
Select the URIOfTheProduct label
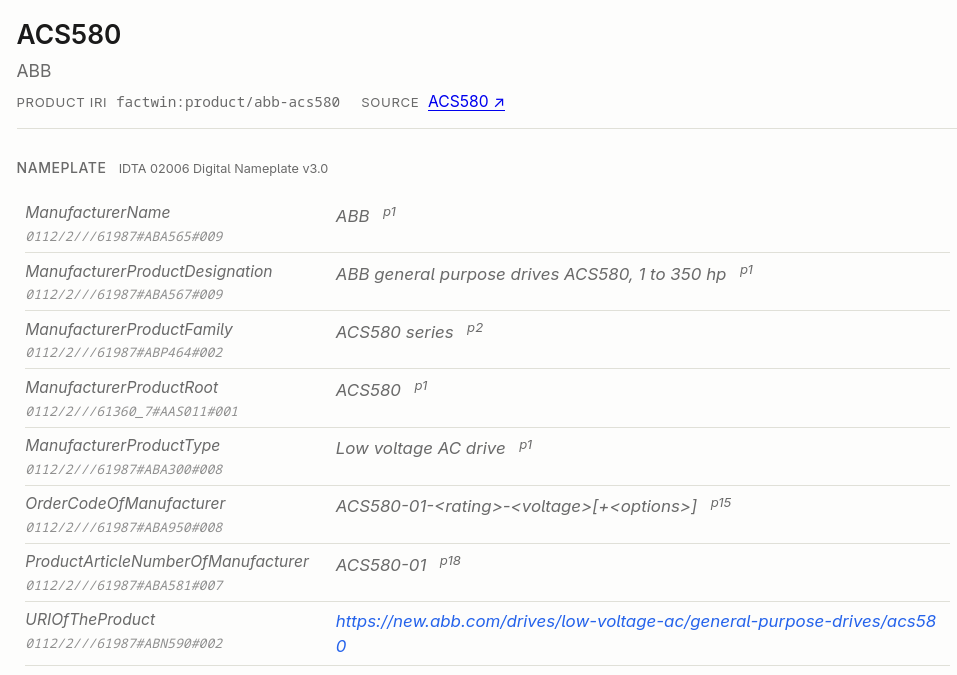point(90,619)
